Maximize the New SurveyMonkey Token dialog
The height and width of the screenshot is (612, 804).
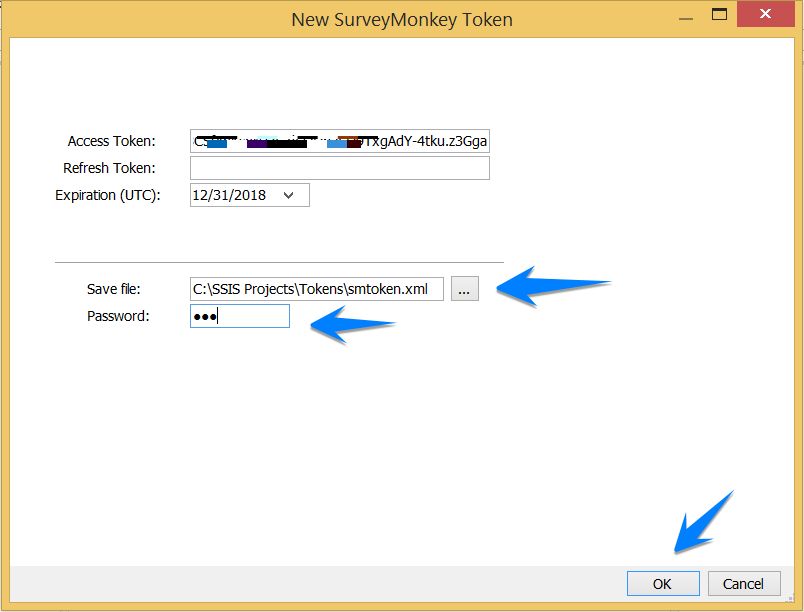[x=719, y=14]
